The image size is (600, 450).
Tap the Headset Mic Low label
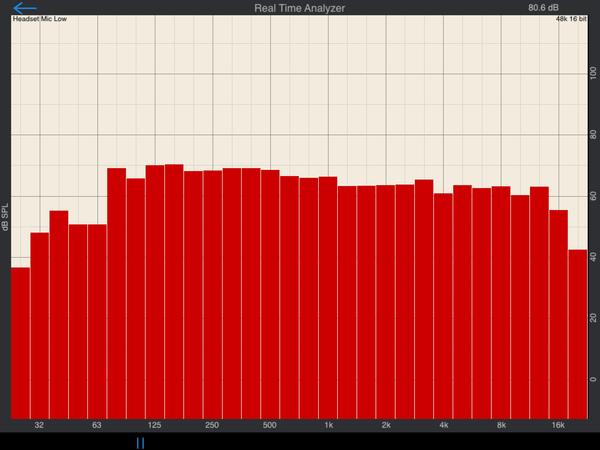pos(40,18)
